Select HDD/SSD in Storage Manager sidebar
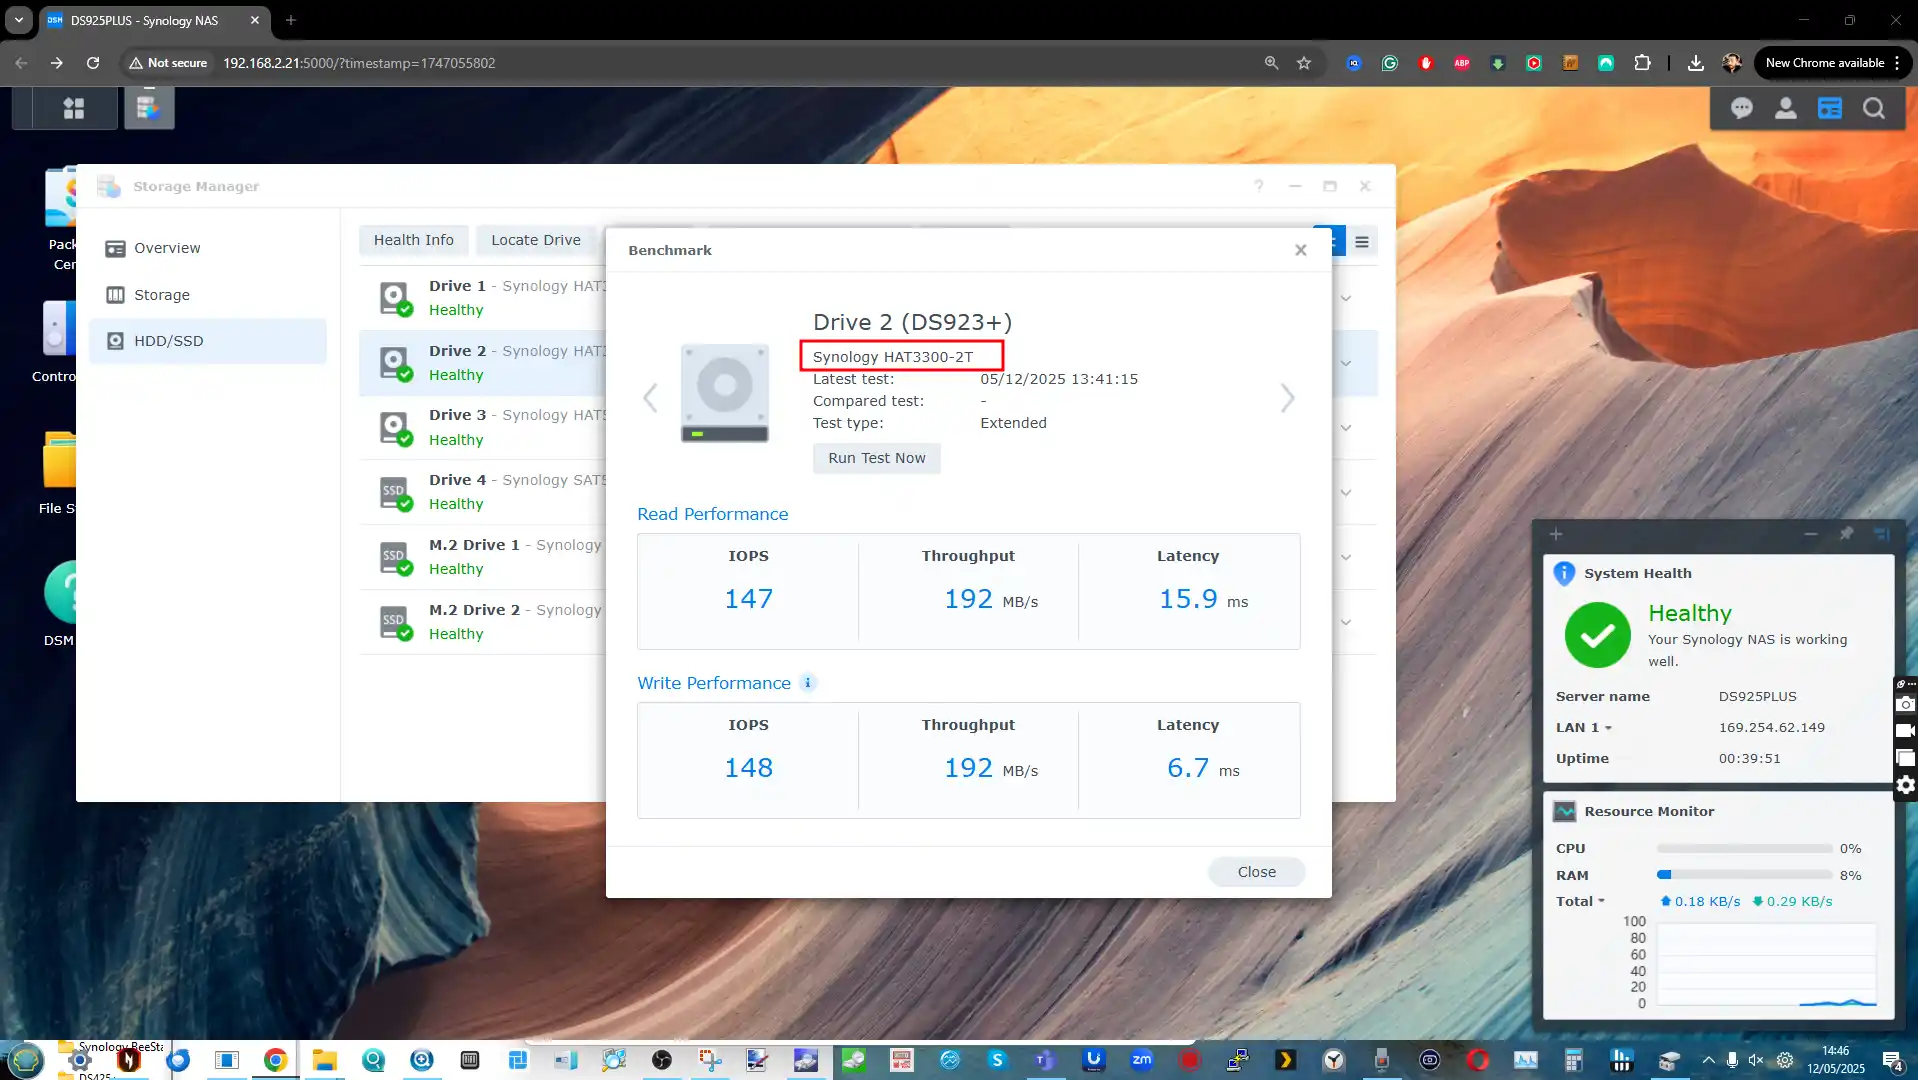Screen dimensions: 1918x1080 tap(207, 341)
